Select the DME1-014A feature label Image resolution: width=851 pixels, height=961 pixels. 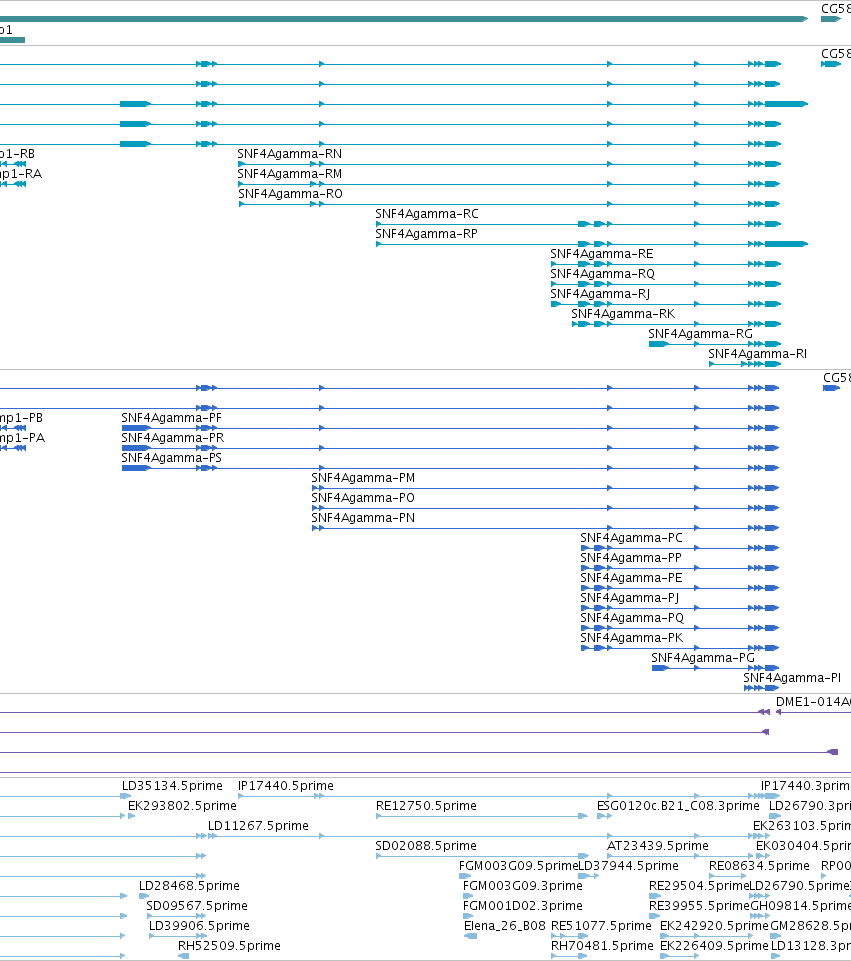813,702
